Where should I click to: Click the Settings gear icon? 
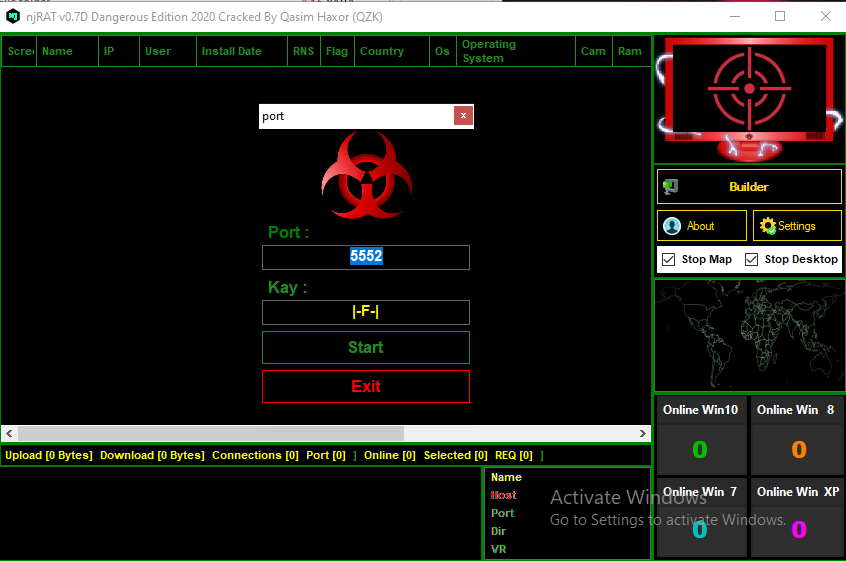coord(768,226)
